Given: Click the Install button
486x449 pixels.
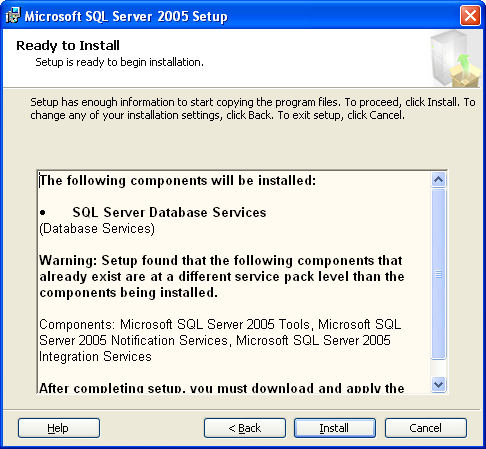Looking at the screenshot, I should pyautogui.click(x=335, y=428).
